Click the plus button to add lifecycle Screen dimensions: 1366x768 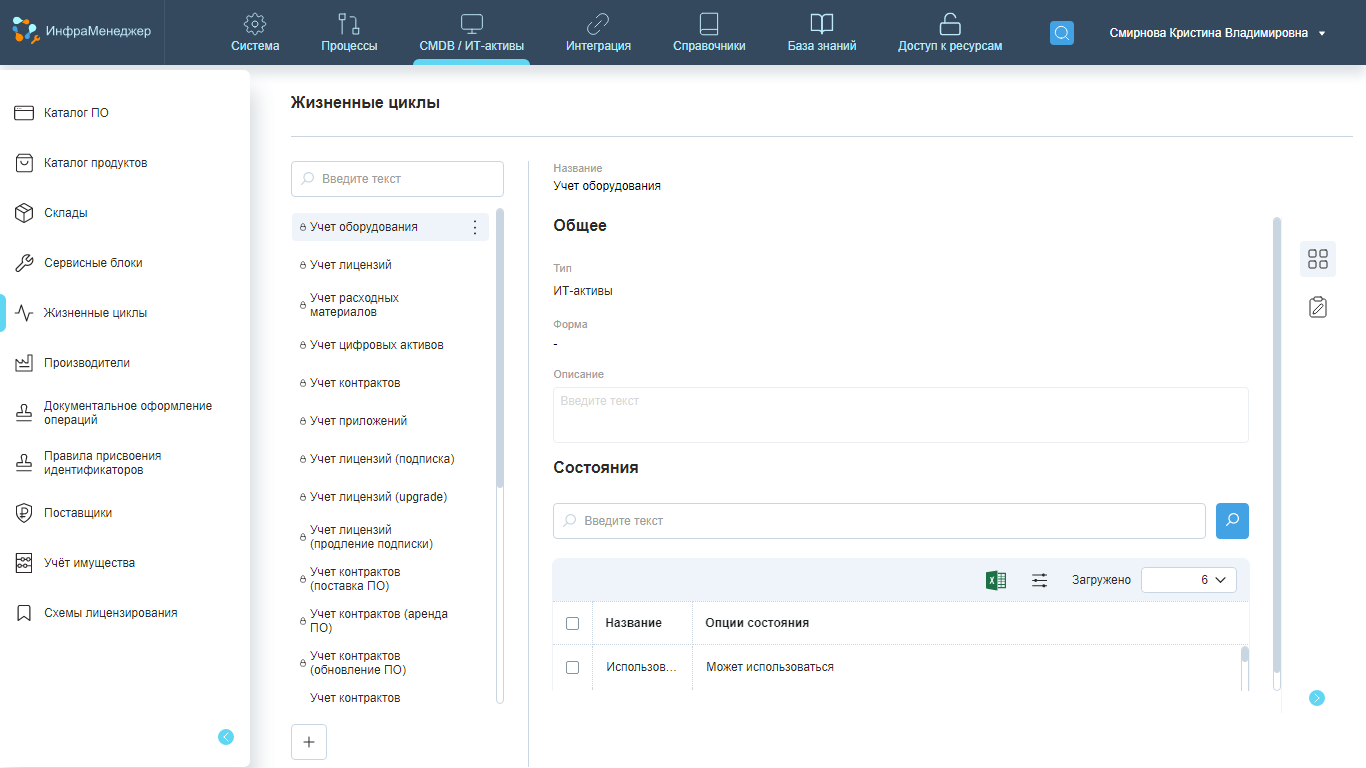pos(309,742)
